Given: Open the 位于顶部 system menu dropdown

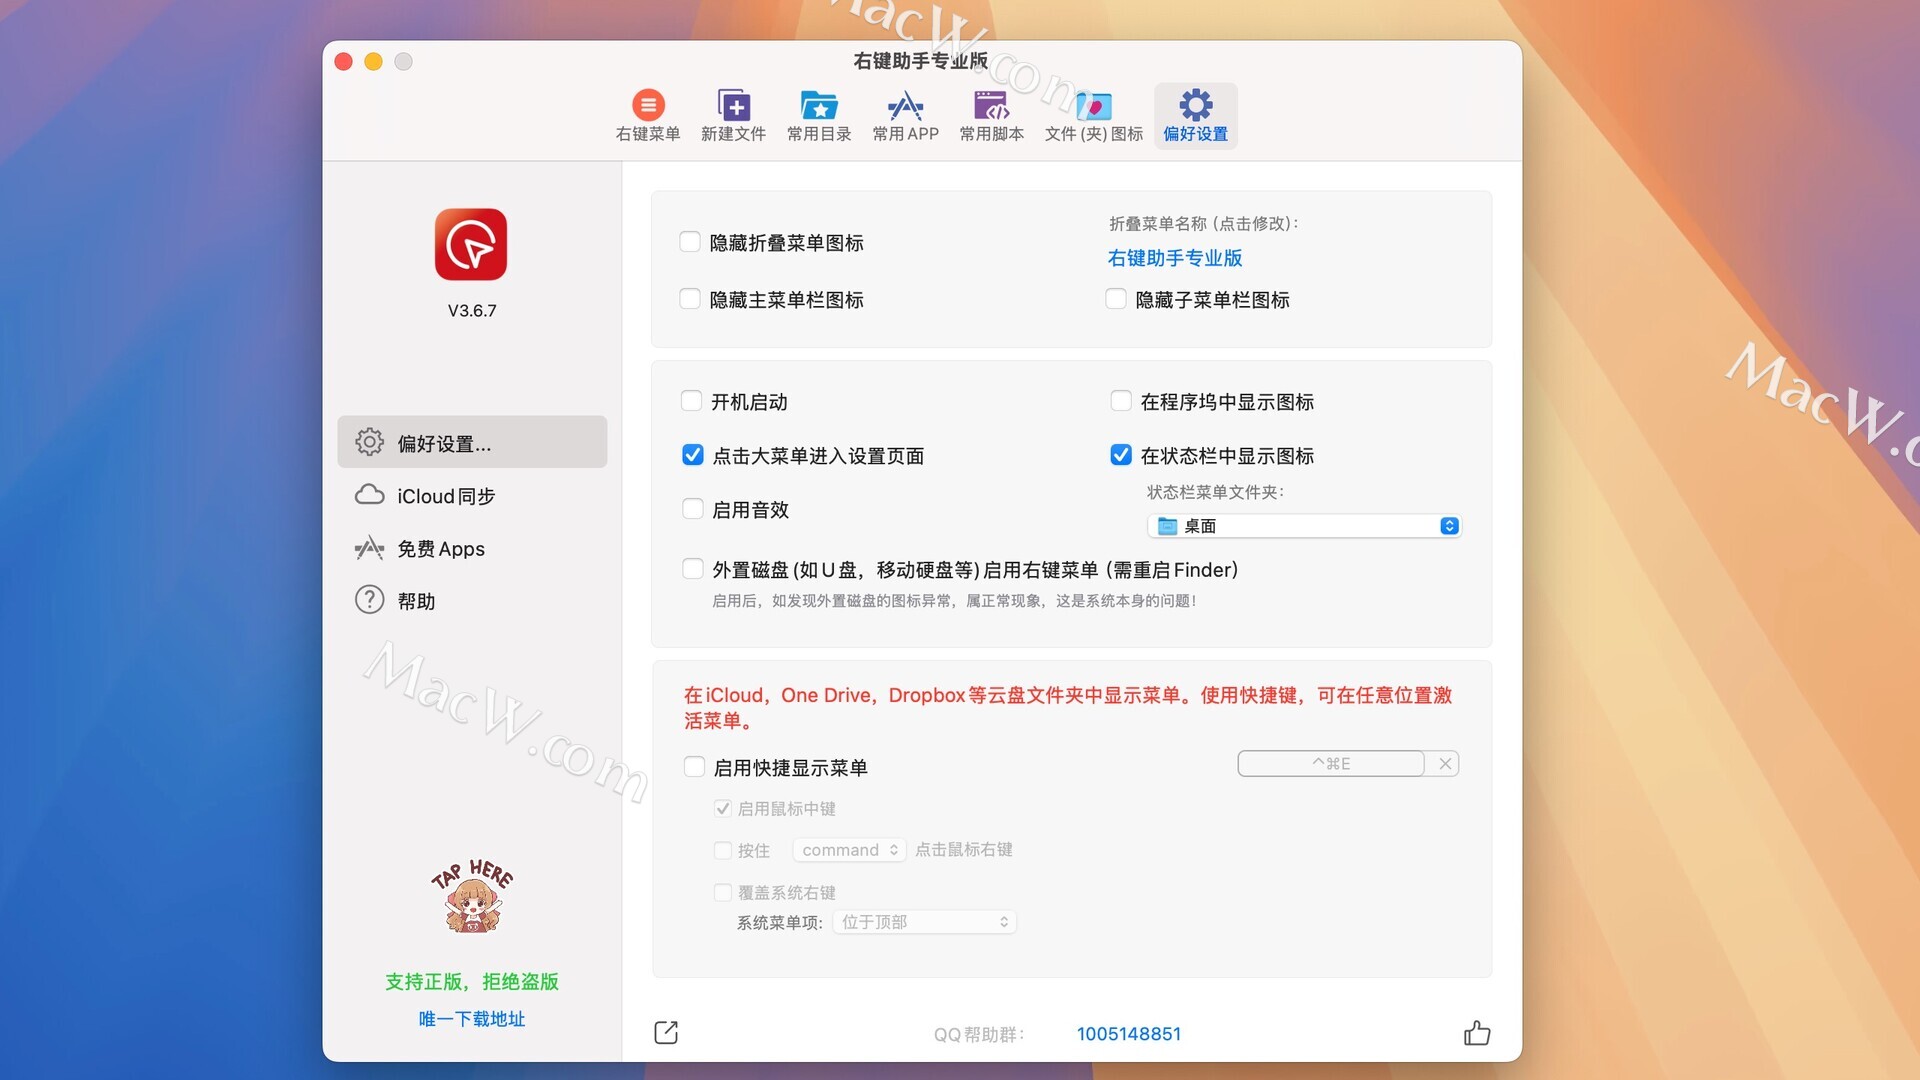Looking at the screenshot, I should pos(924,922).
